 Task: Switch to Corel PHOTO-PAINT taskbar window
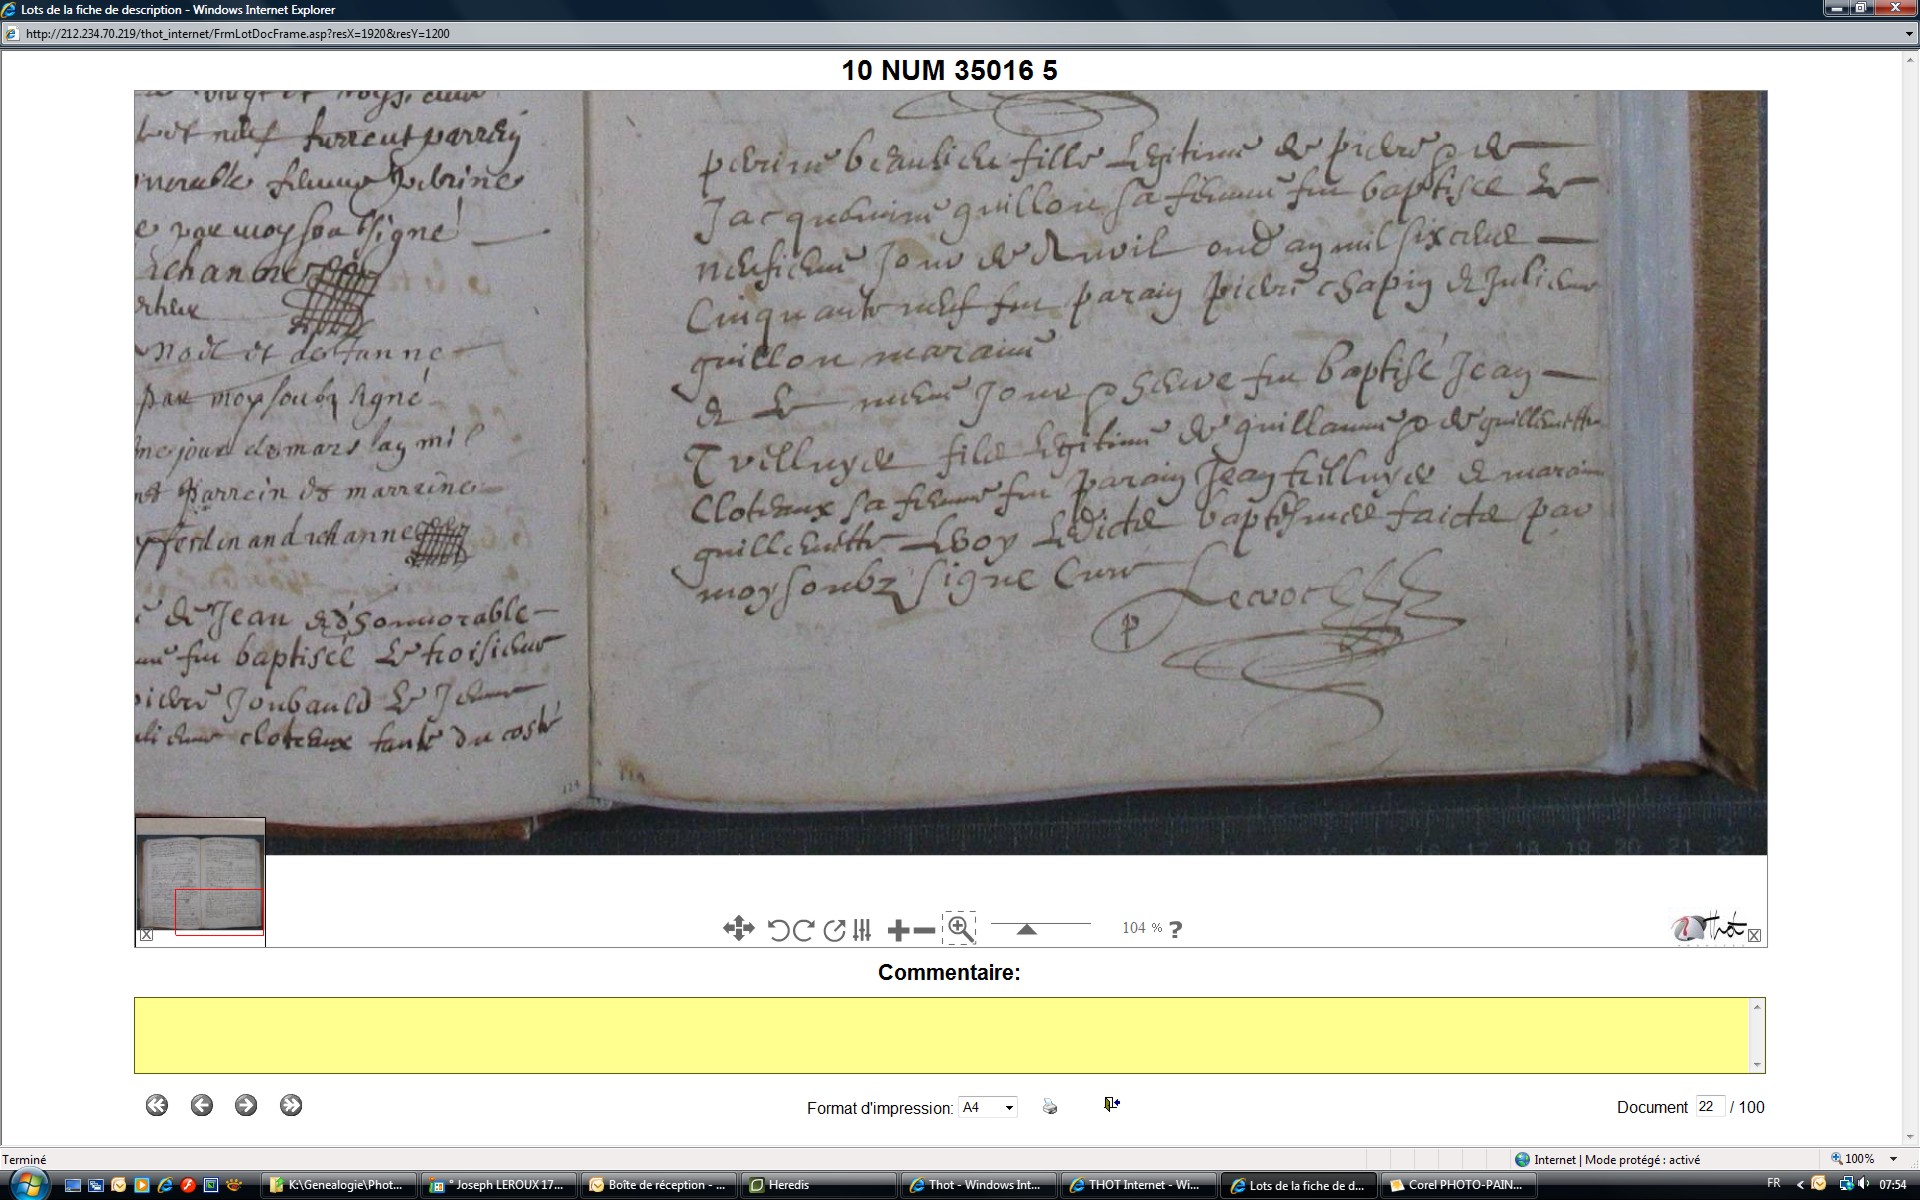click(x=1462, y=1185)
